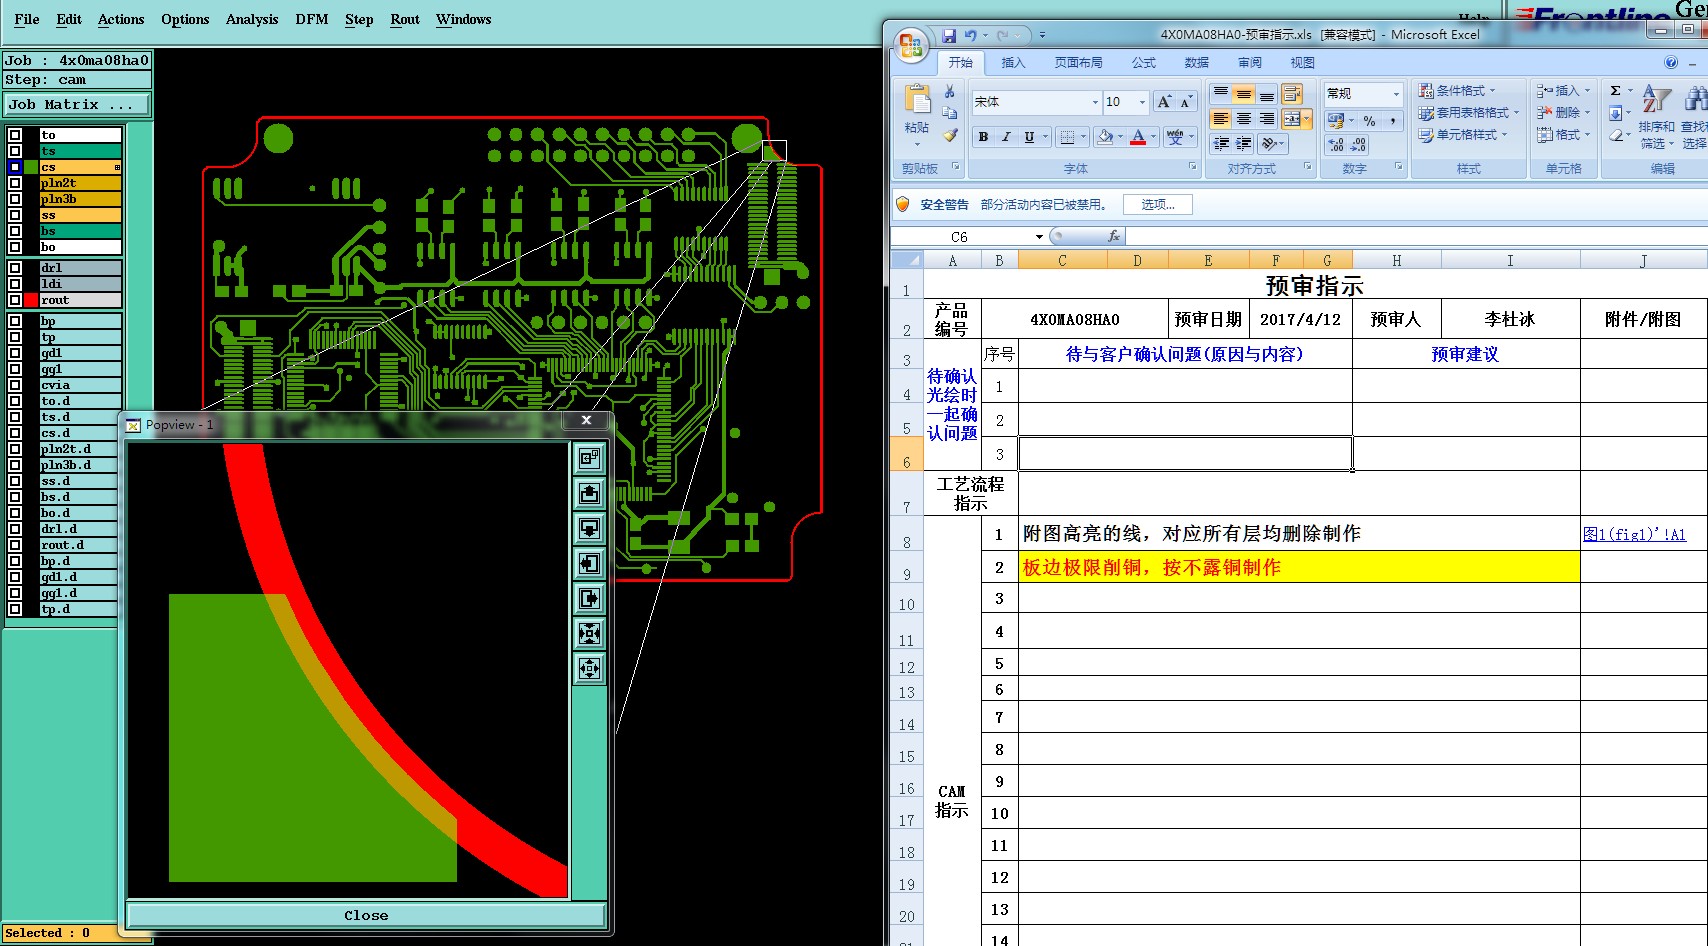Click the Popview zoom out (outward arrows) button
Image resolution: width=1708 pixels, height=946 pixels.
(x=589, y=668)
